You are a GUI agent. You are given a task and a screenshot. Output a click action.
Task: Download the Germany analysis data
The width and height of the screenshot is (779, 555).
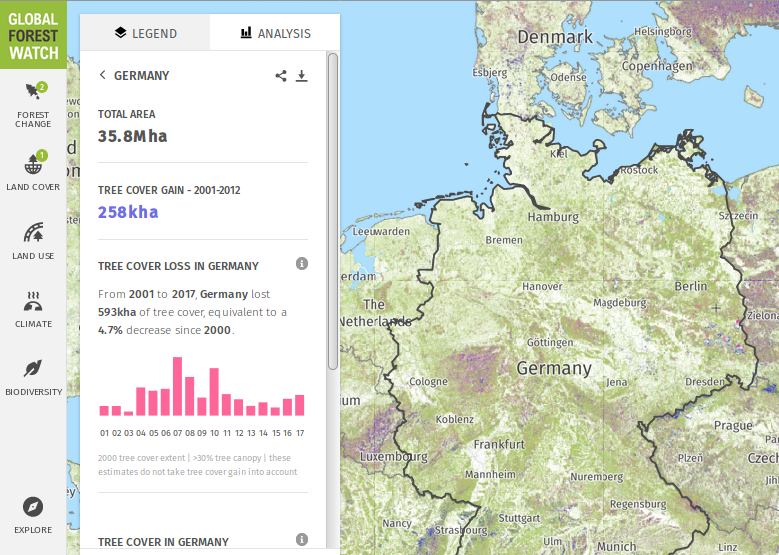[x=301, y=76]
